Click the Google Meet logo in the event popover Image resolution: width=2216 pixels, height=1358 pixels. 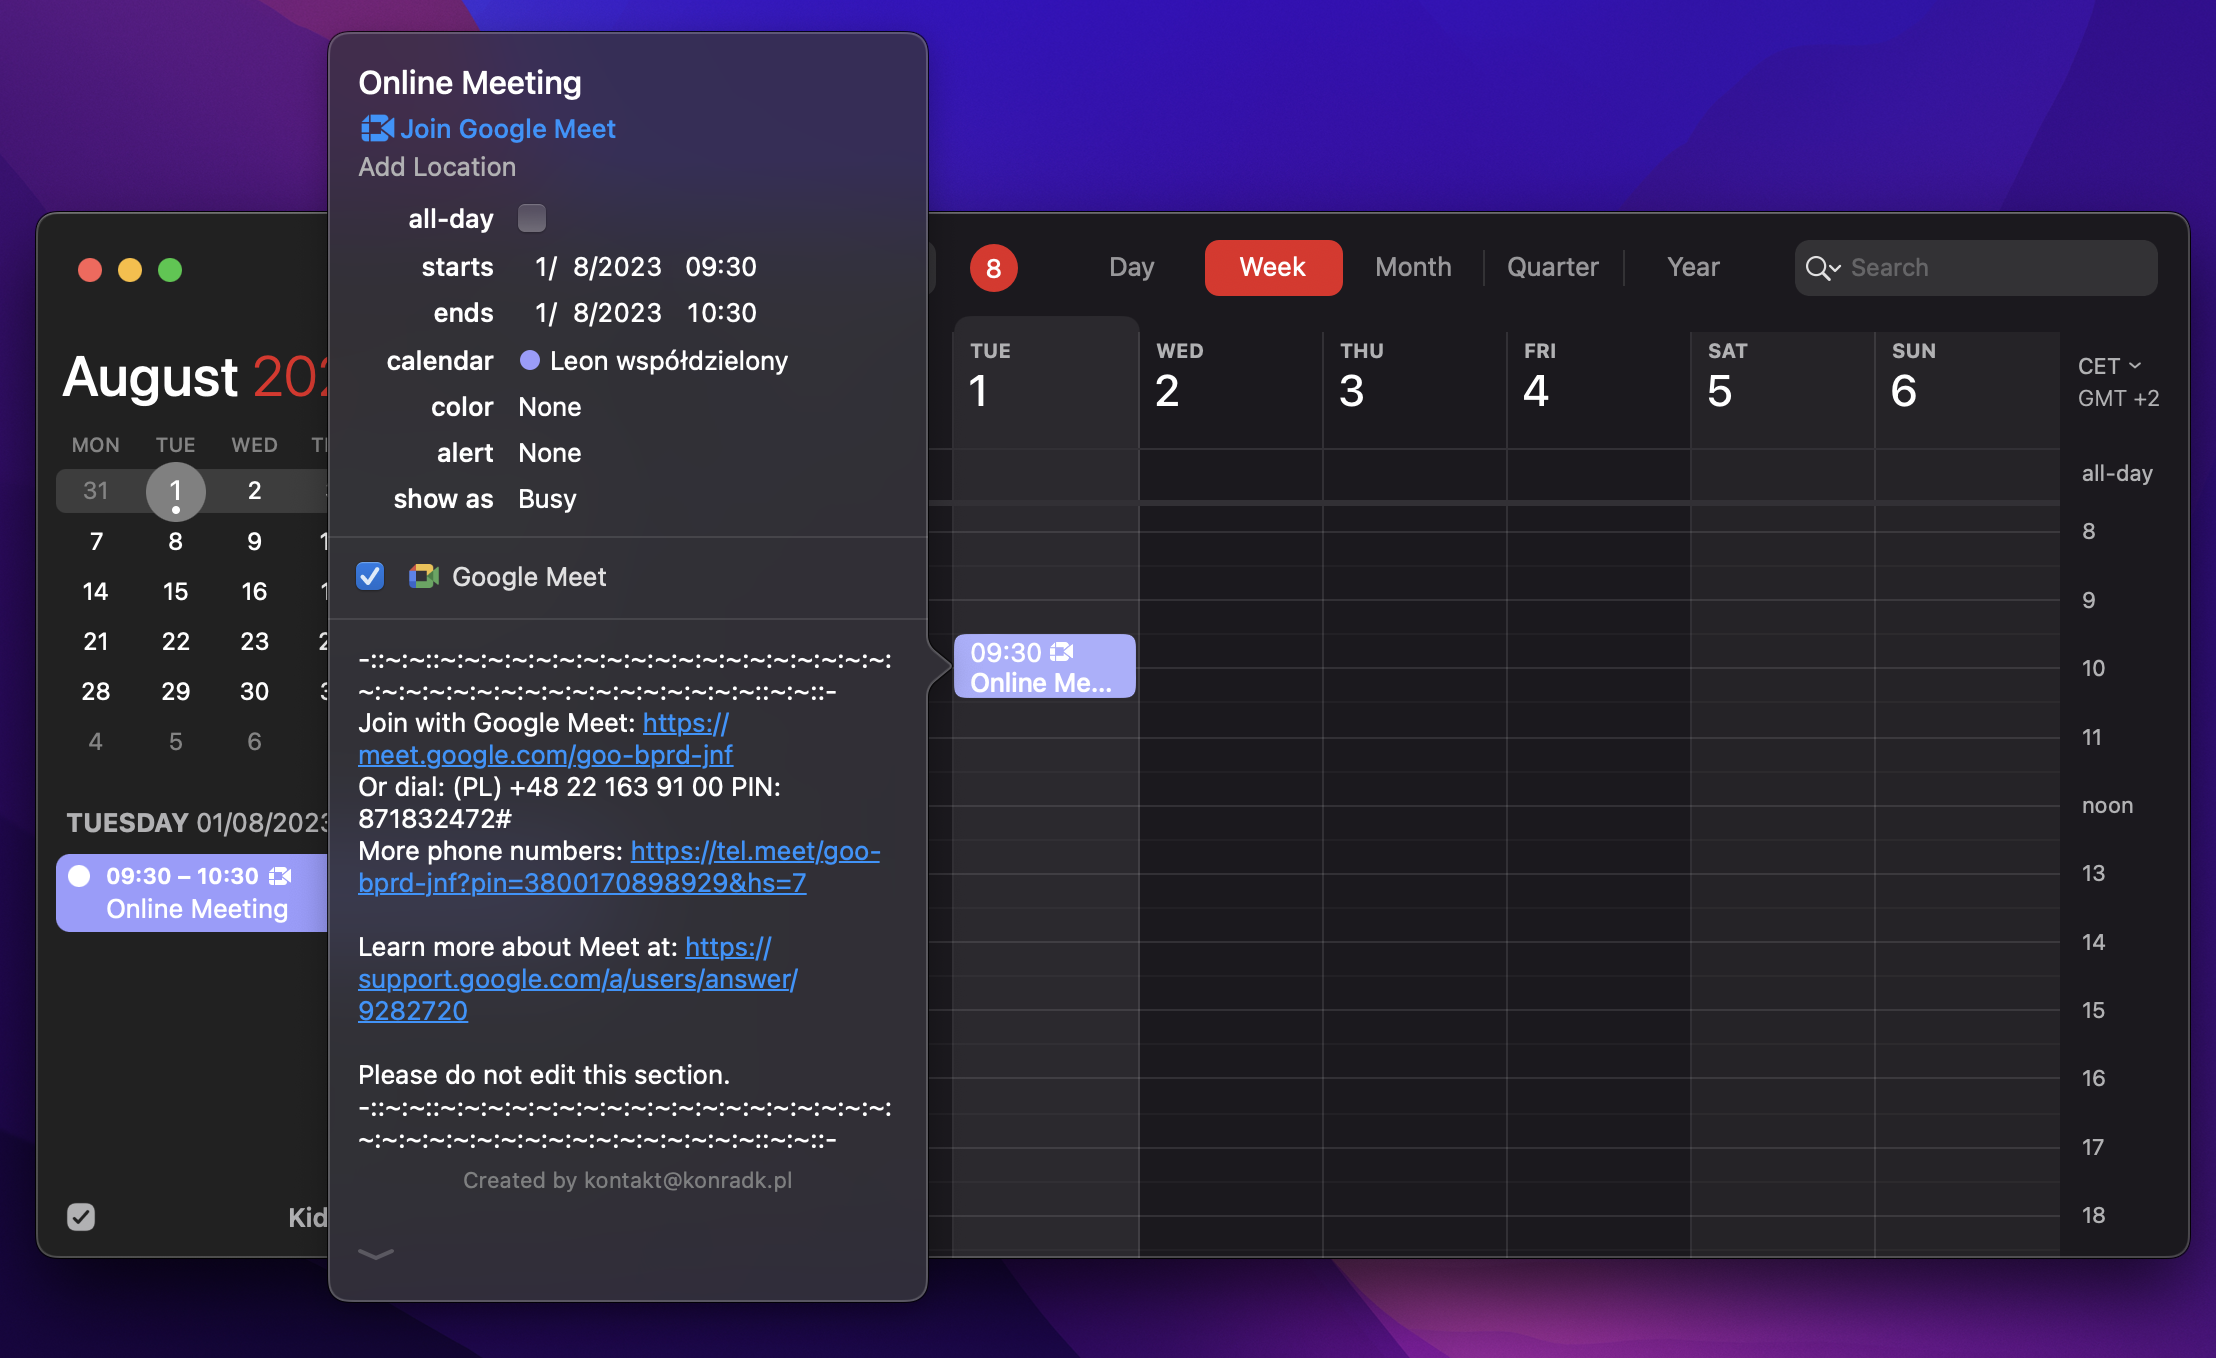point(423,577)
